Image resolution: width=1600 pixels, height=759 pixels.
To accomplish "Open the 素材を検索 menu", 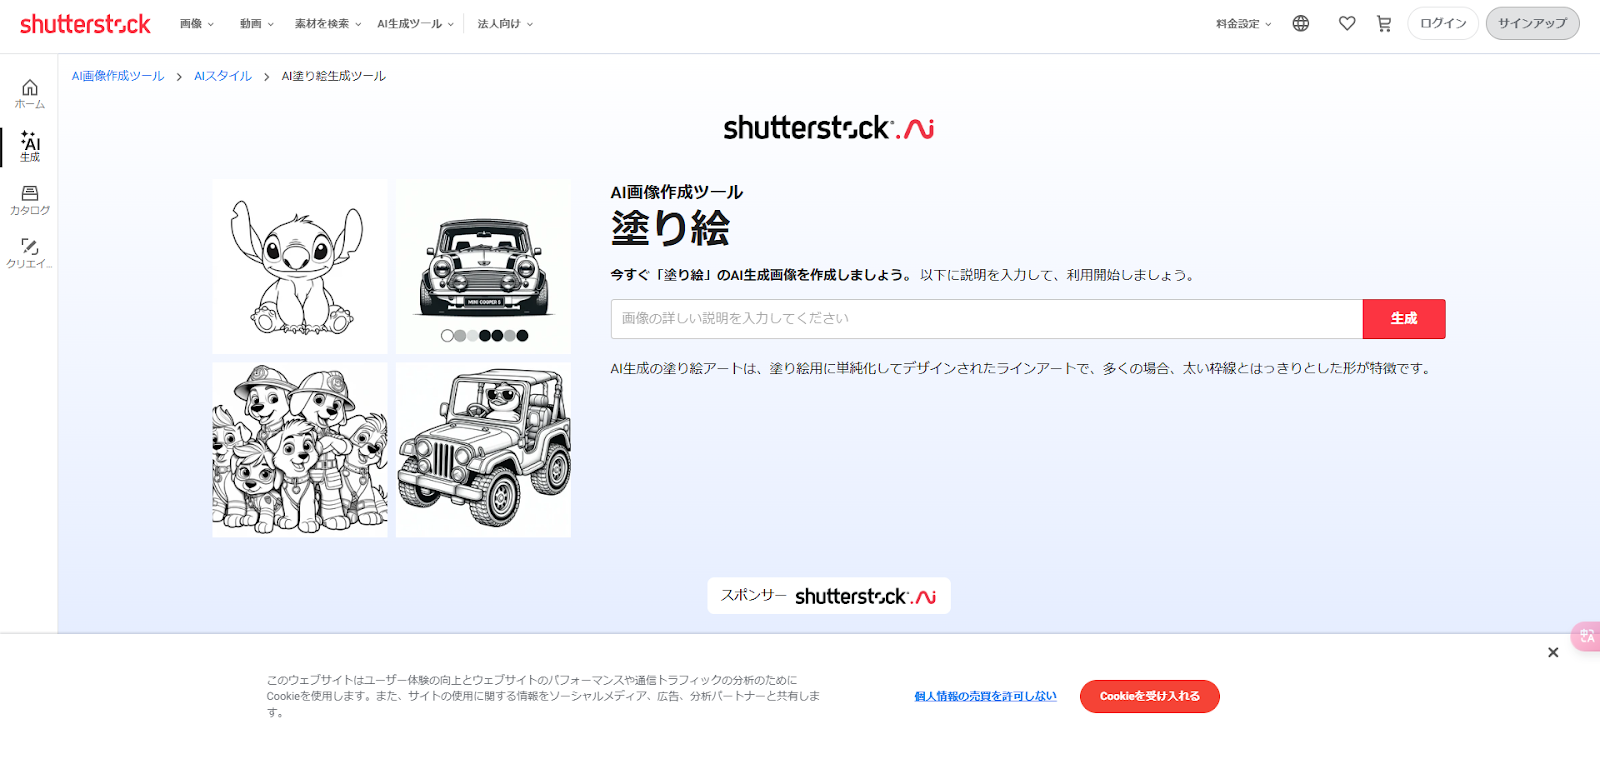I will [328, 24].
